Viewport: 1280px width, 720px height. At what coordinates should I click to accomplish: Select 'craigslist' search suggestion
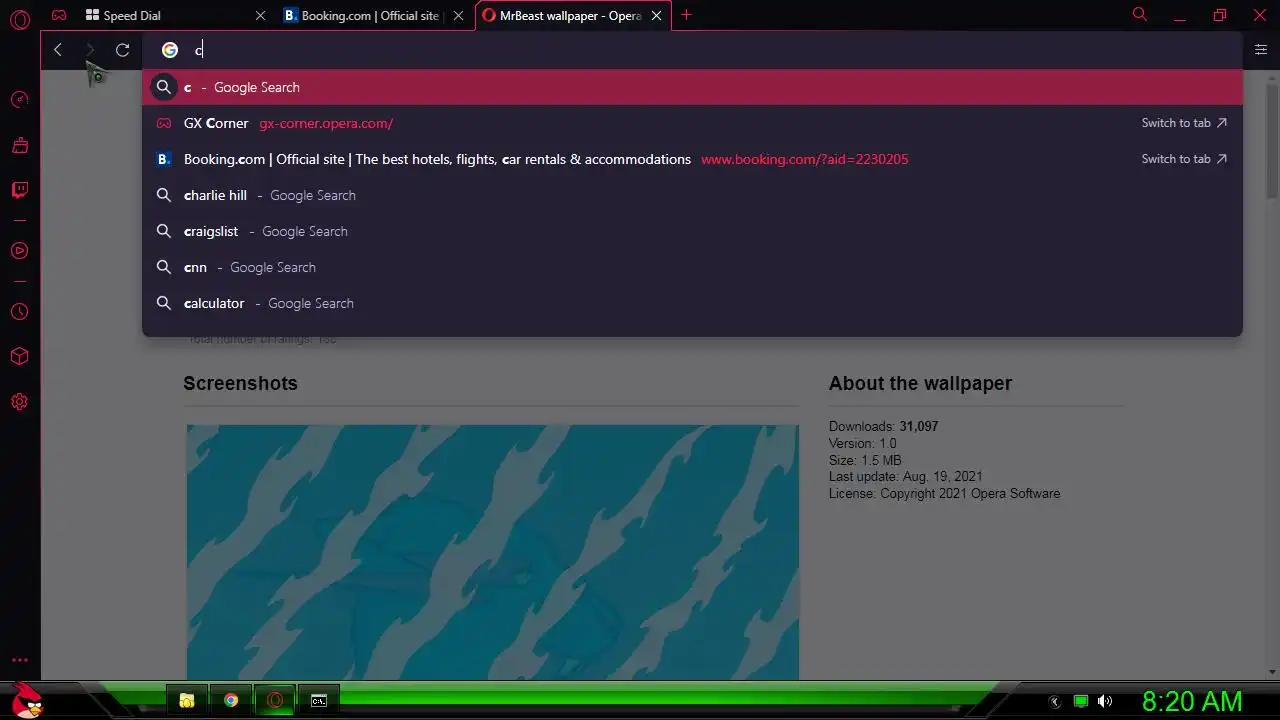point(692,231)
